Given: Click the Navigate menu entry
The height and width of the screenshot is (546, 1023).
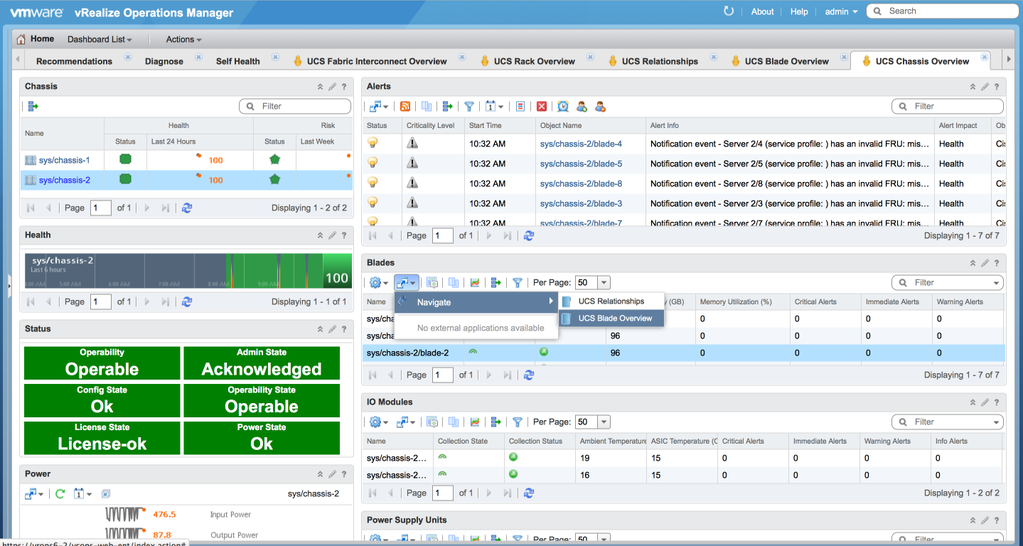Looking at the screenshot, I should tap(476, 302).
